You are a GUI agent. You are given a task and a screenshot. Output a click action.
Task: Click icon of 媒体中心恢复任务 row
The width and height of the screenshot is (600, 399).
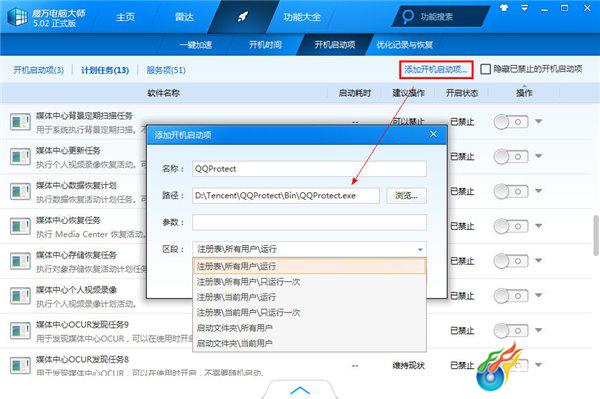[x=20, y=226]
